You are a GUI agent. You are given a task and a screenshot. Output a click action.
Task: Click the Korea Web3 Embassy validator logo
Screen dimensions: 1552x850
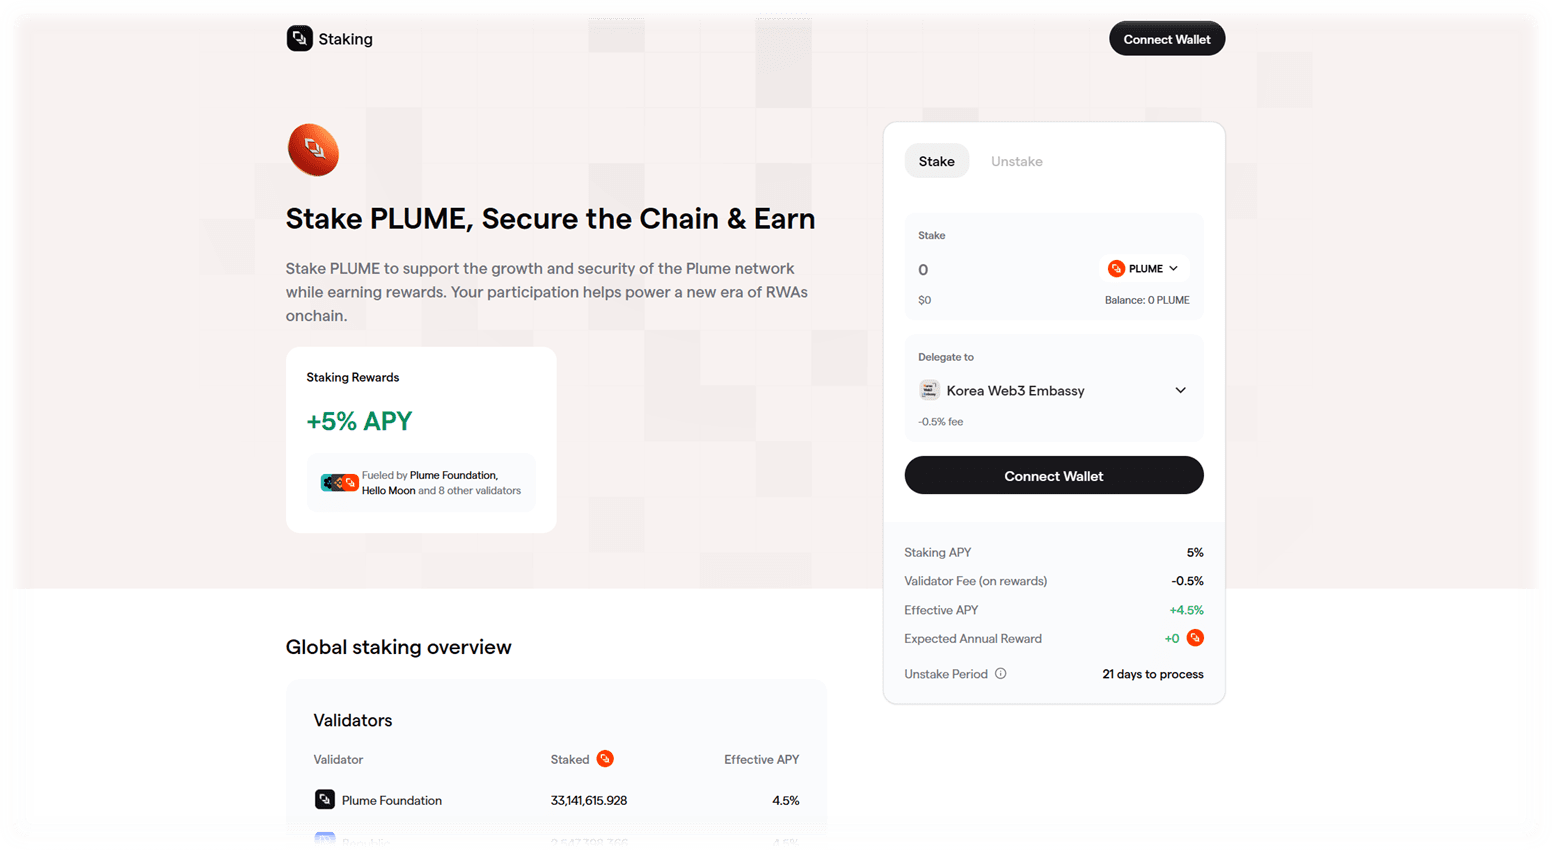pos(929,390)
